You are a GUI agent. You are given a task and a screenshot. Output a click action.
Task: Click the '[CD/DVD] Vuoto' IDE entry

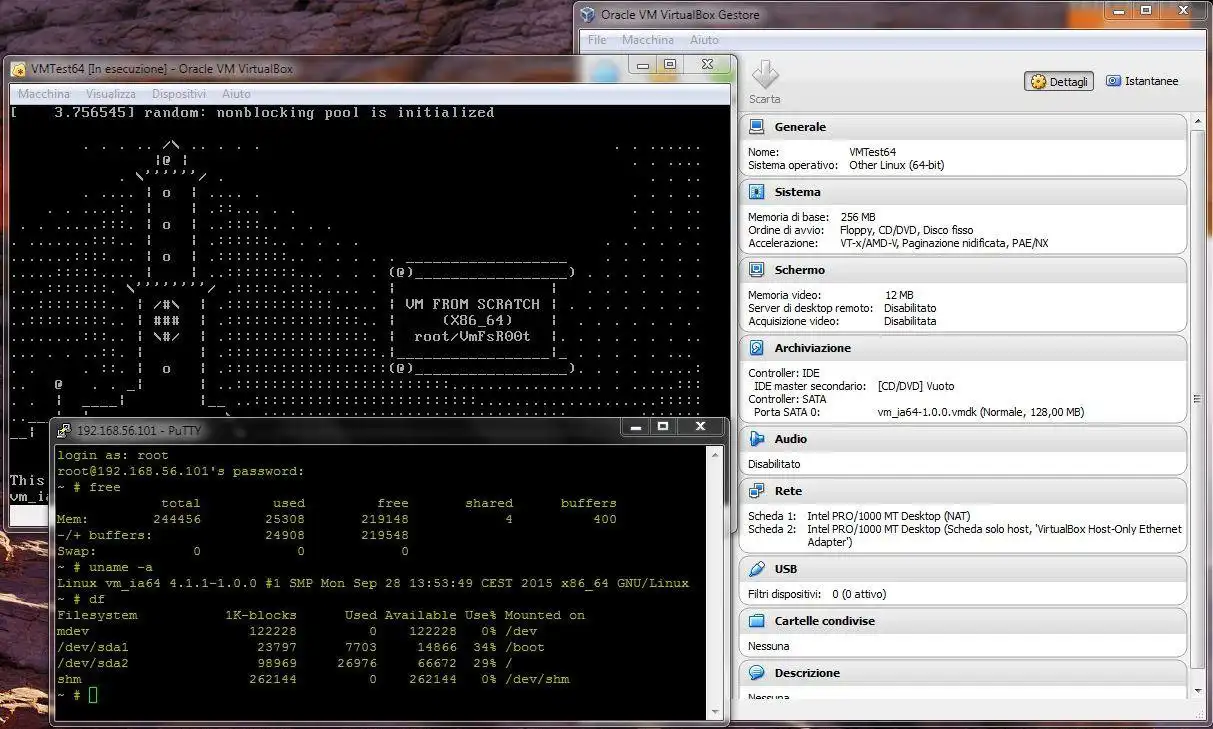click(x=916, y=386)
